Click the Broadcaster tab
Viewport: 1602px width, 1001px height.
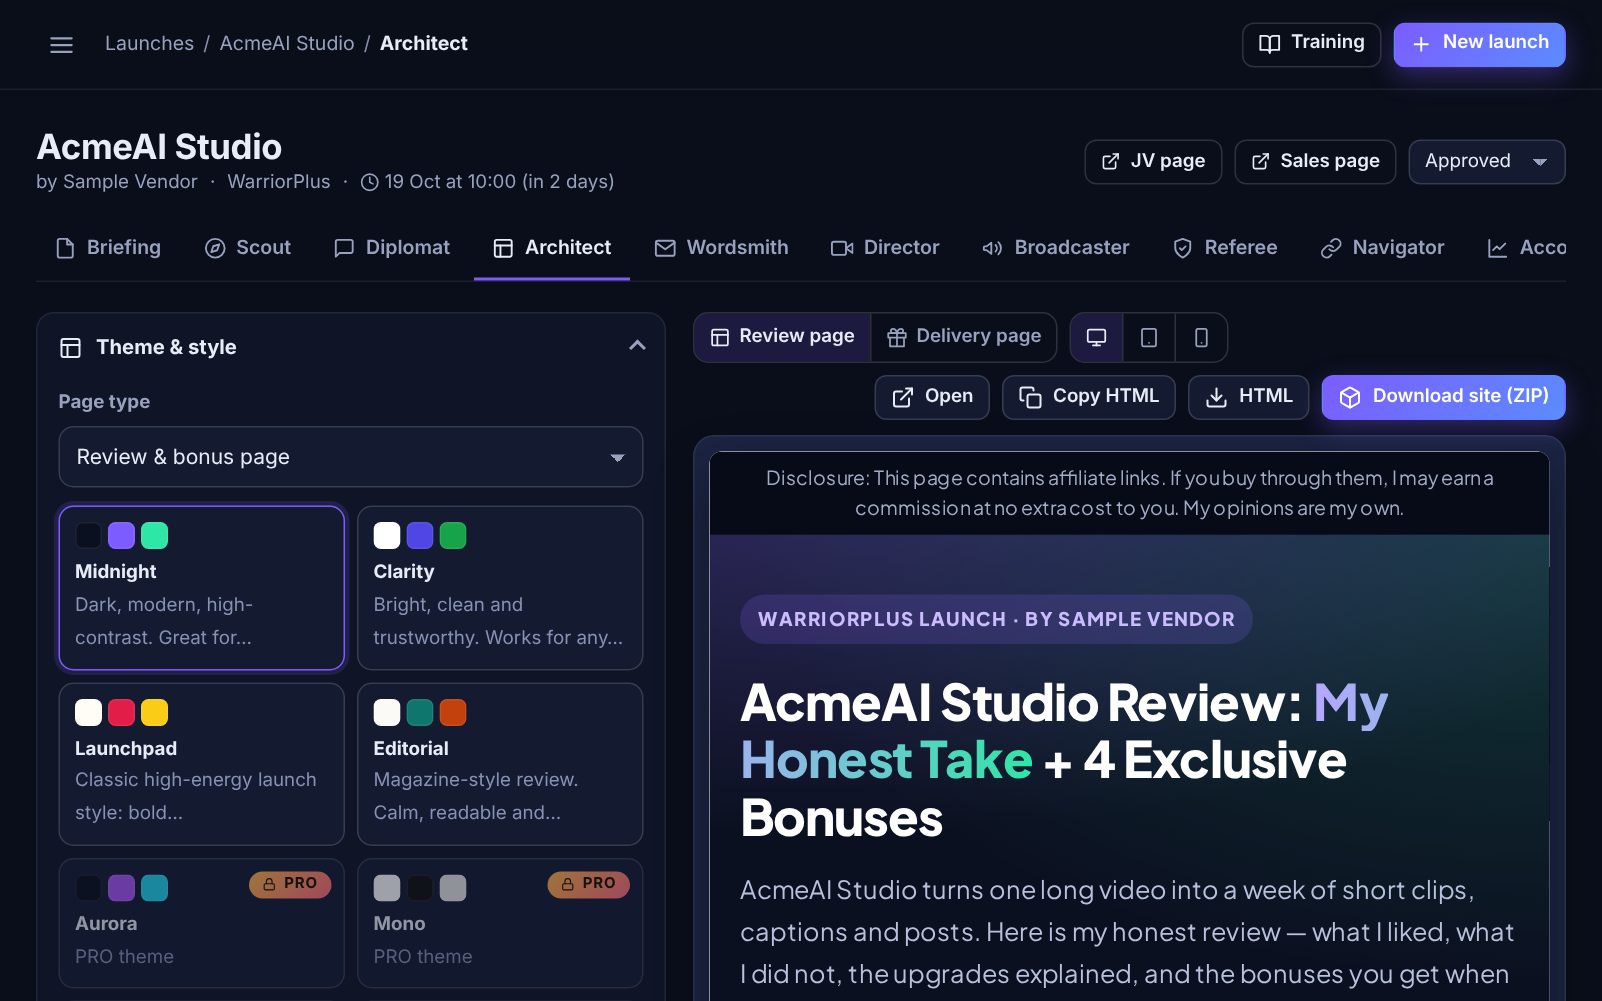[x=1055, y=248]
